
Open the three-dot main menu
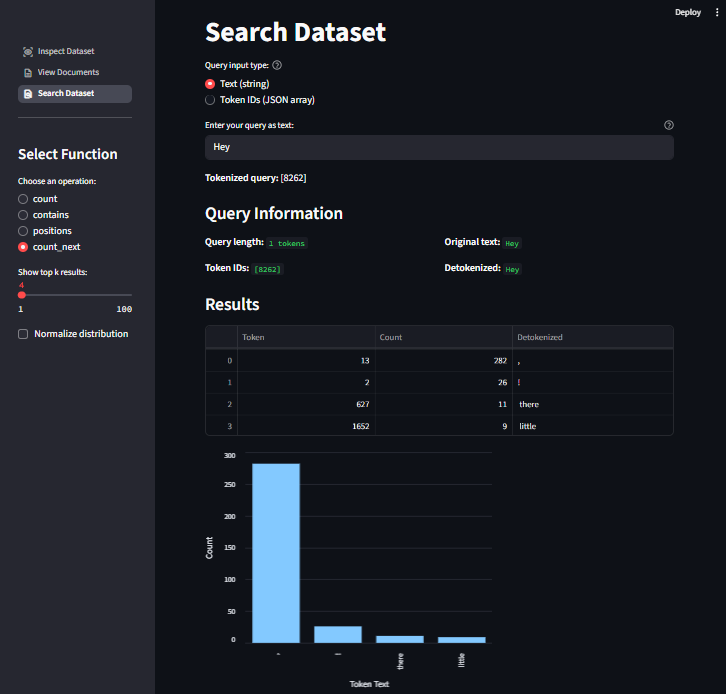pyautogui.click(x=716, y=12)
